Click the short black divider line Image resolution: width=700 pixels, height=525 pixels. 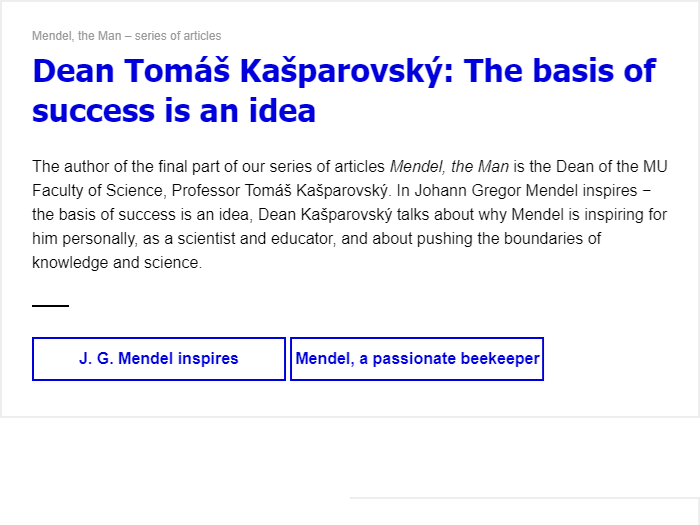(50, 305)
